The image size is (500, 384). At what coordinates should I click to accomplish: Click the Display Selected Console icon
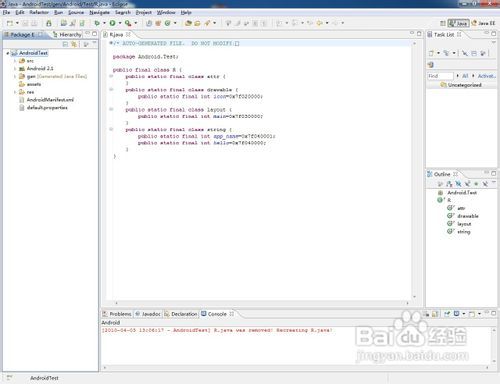point(457,314)
